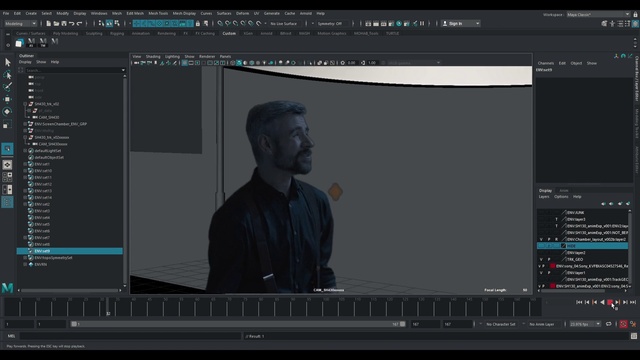This screenshot has width=640, height=360.
Task: Open the viewport Shading menu
Action: (x=153, y=56)
